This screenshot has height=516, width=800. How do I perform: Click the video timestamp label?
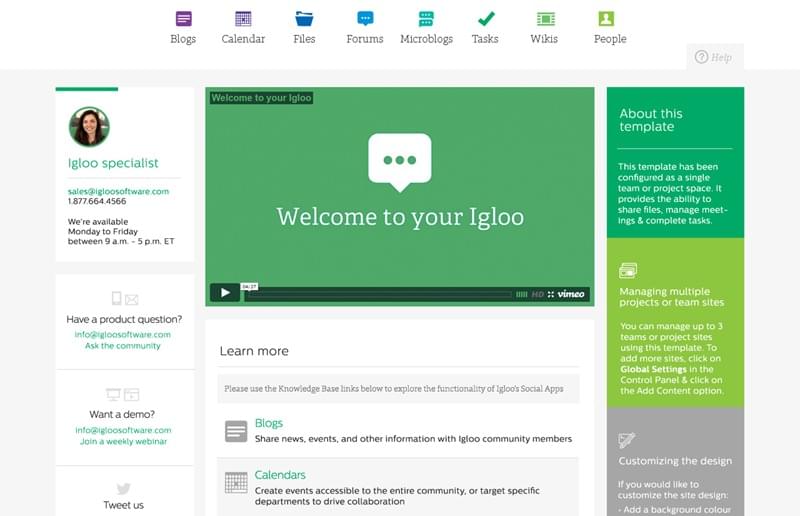click(249, 287)
